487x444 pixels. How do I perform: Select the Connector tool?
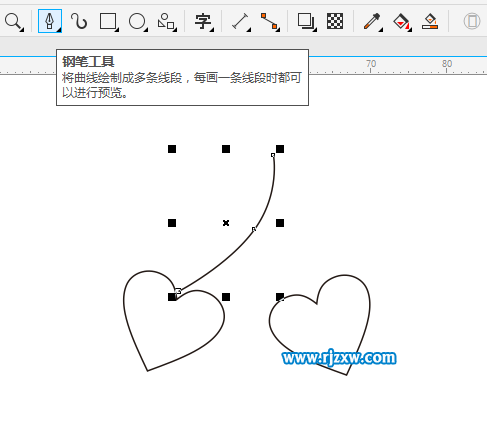coord(269,22)
